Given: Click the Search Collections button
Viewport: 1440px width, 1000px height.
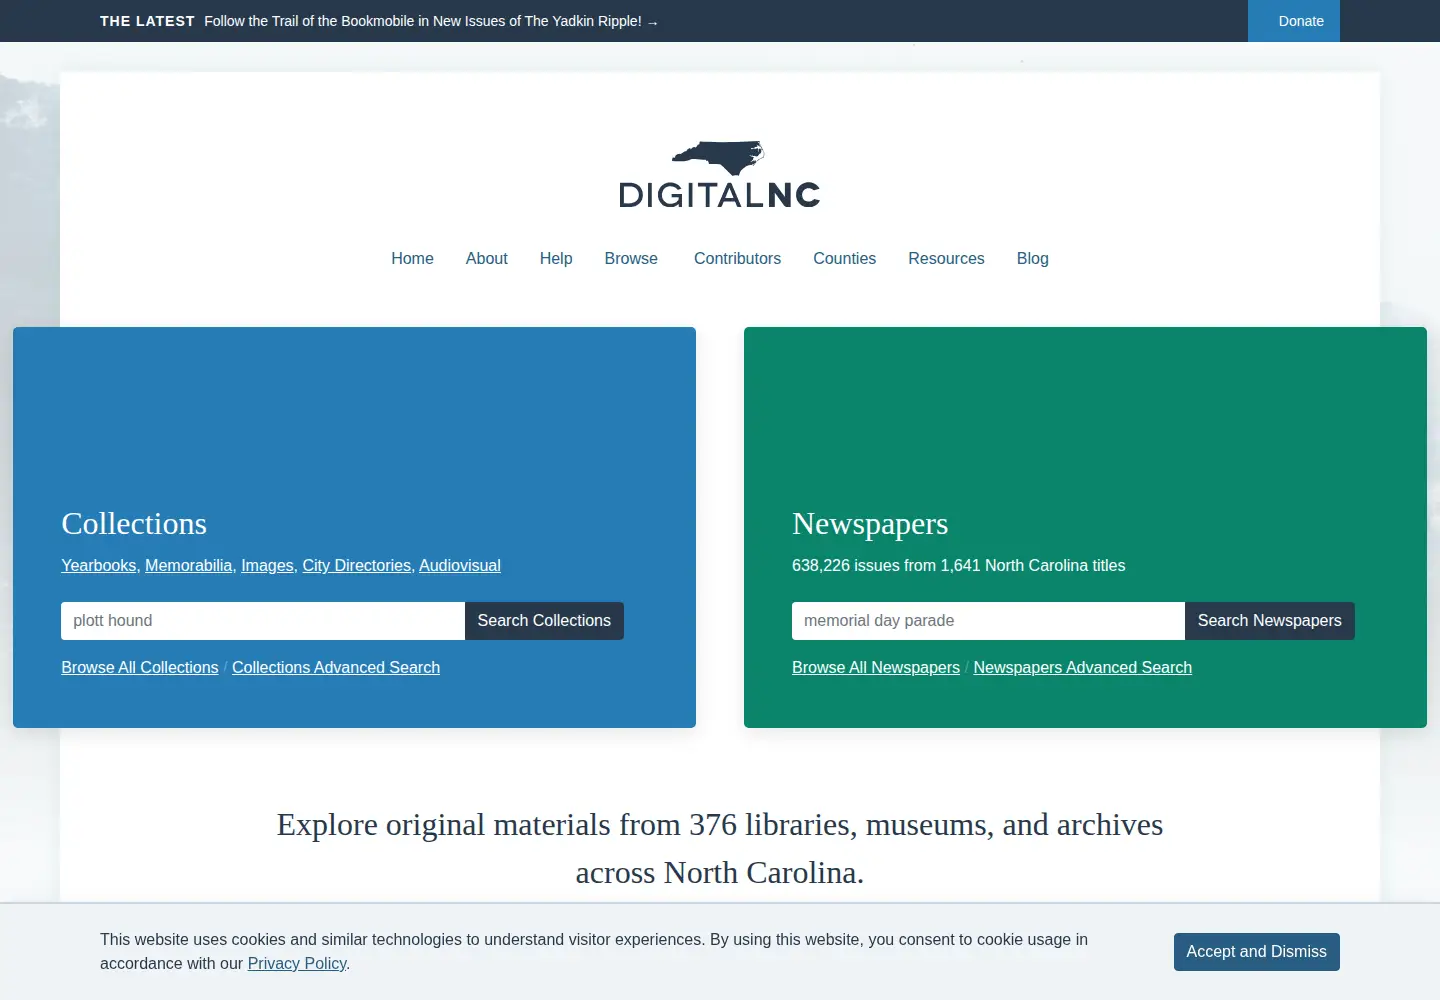Looking at the screenshot, I should (544, 621).
